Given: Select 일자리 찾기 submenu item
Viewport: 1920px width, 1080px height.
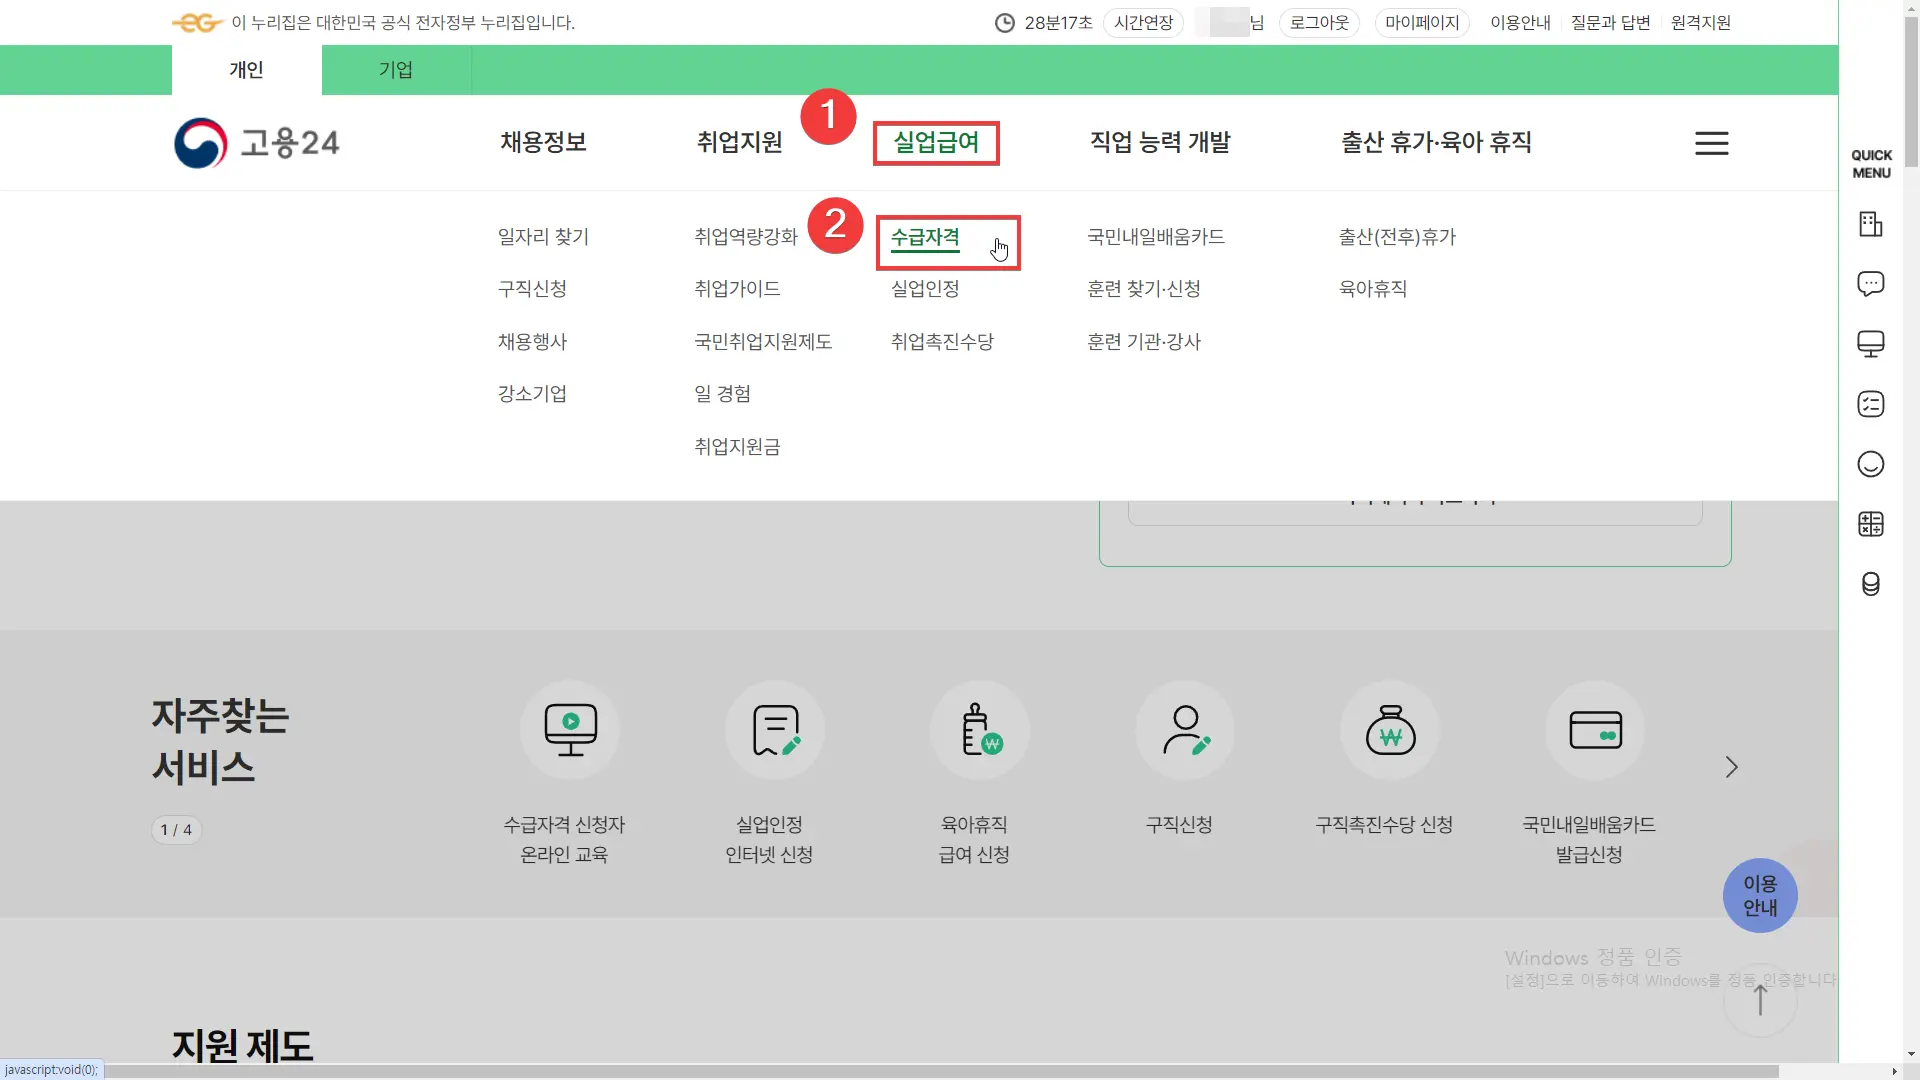Looking at the screenshot, I should pos(543,237).
